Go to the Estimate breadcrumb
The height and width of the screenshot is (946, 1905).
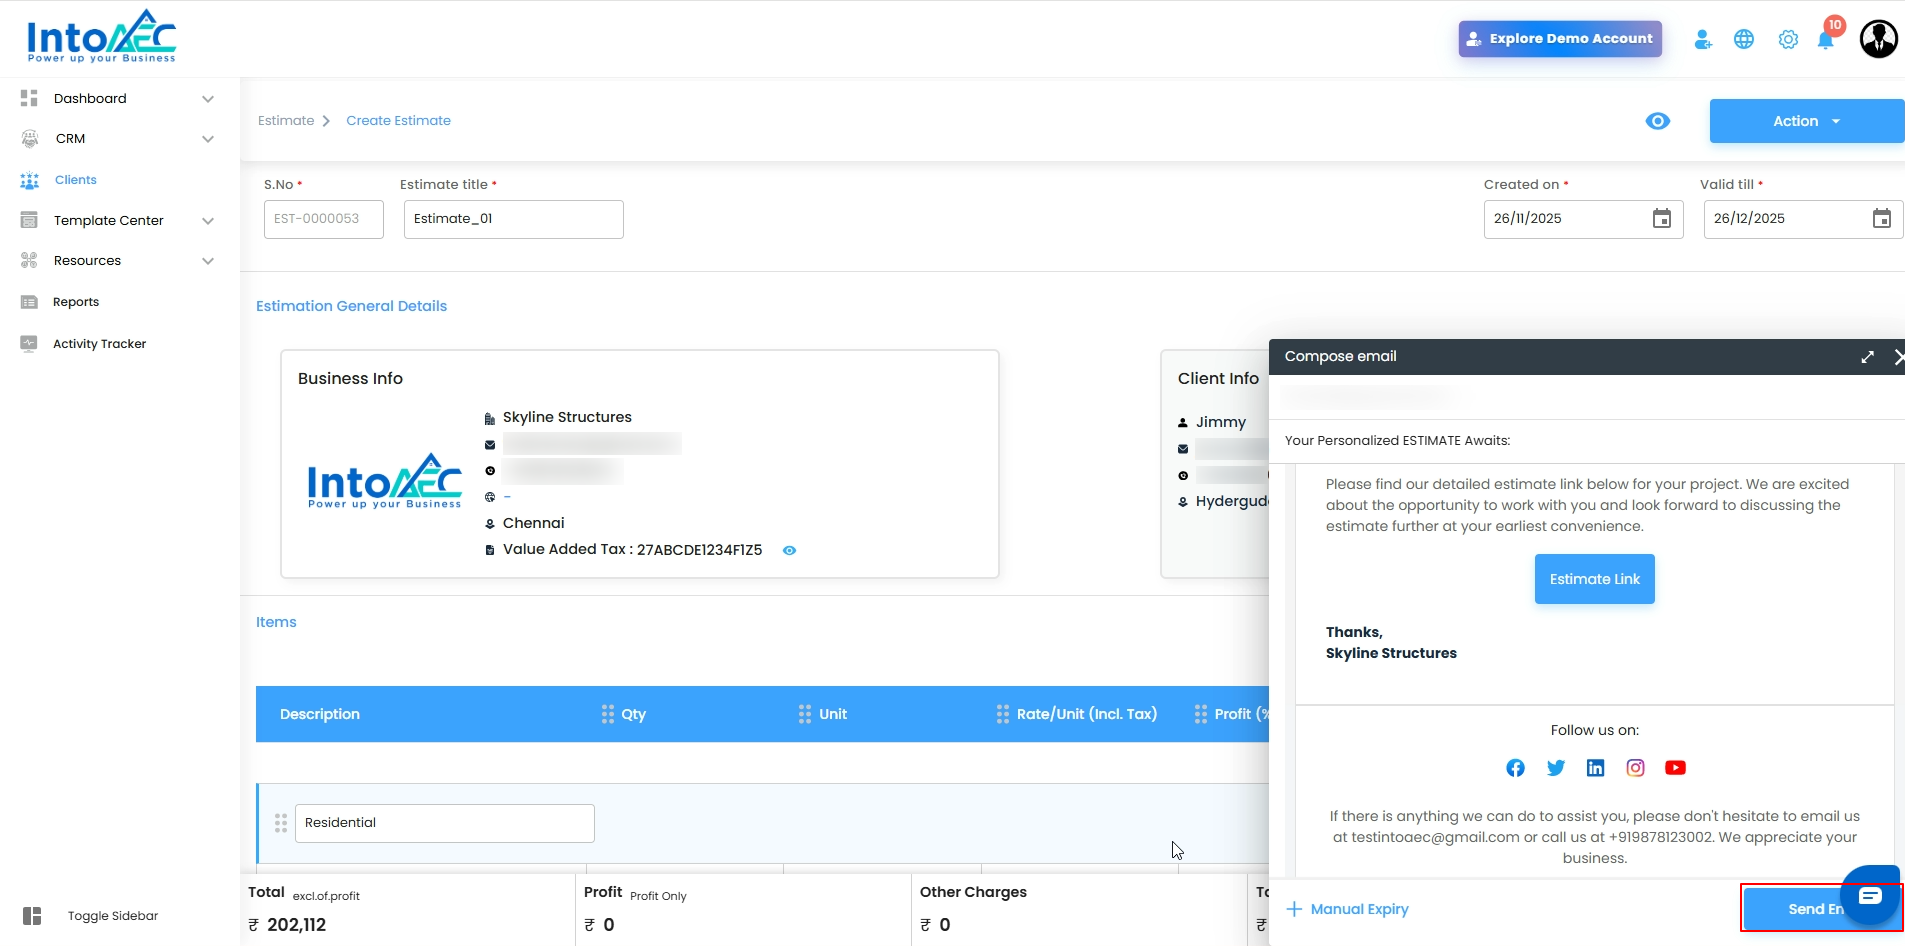[x=286, y=121]
